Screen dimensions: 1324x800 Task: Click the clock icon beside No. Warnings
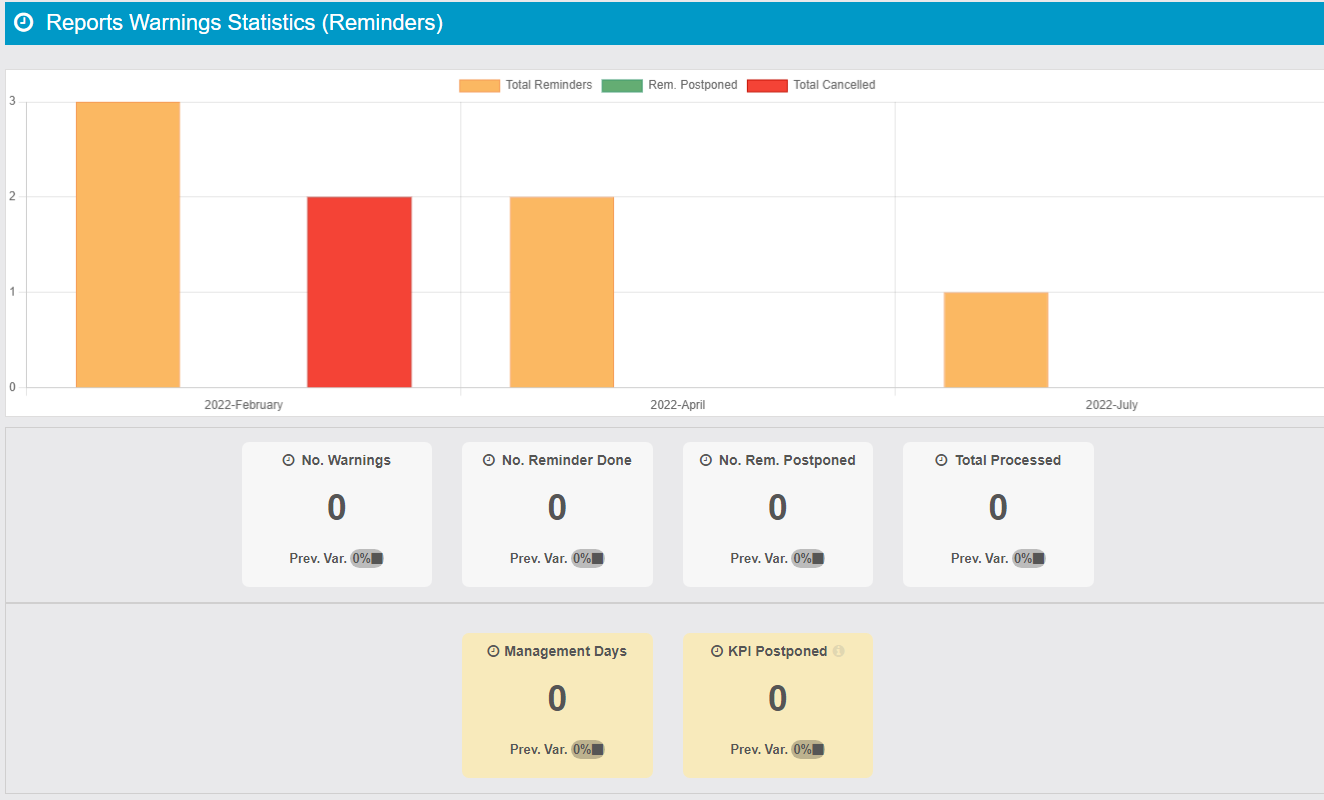pos(289,461)
